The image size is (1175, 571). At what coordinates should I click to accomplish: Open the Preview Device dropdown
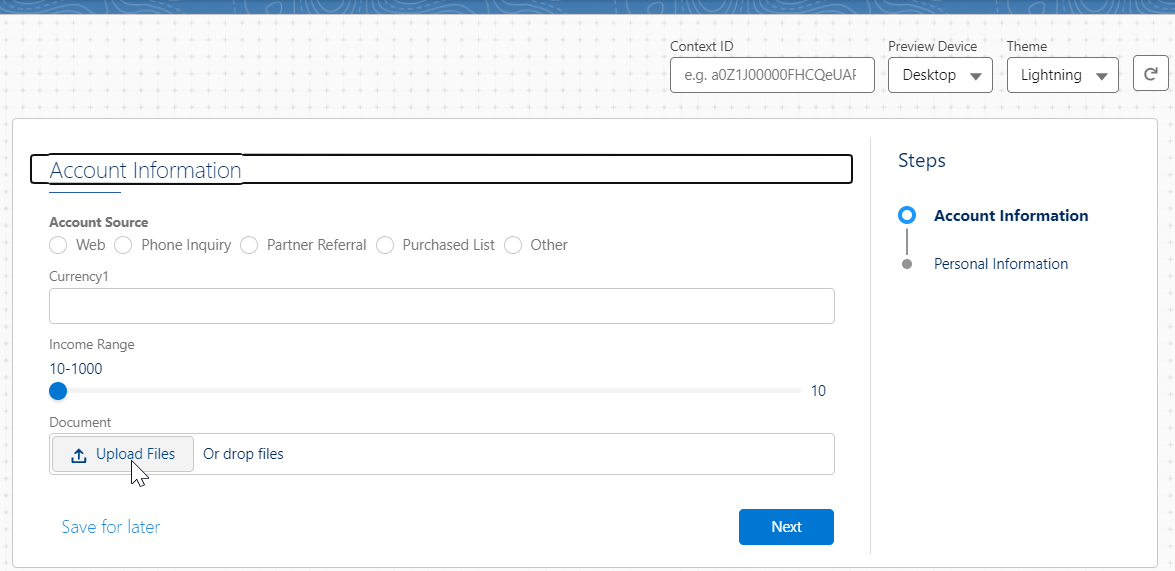pyautogui.click(x=940, y=75)
